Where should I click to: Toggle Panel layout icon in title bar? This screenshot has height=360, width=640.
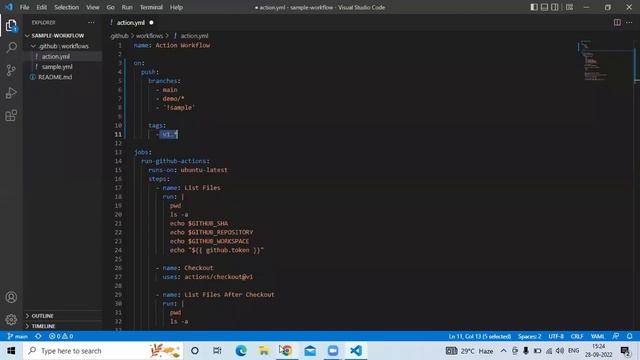tap(544, 7)
